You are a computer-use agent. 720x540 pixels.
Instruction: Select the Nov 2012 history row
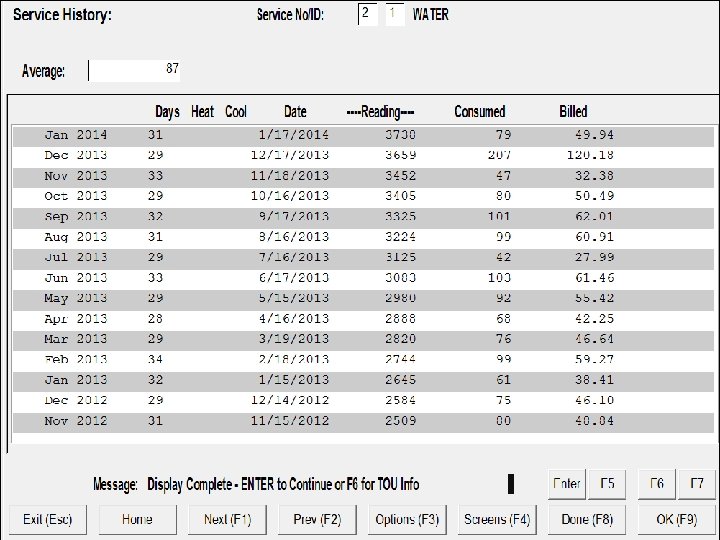click(363, 422)
